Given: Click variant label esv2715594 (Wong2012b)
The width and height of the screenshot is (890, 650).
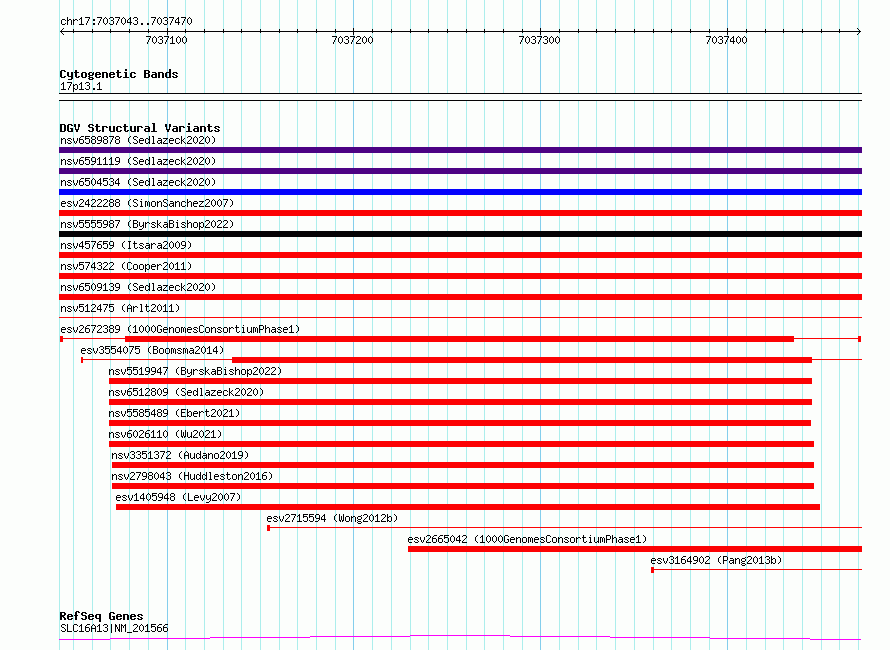Looking at the screenshot, I should [332, 518].
